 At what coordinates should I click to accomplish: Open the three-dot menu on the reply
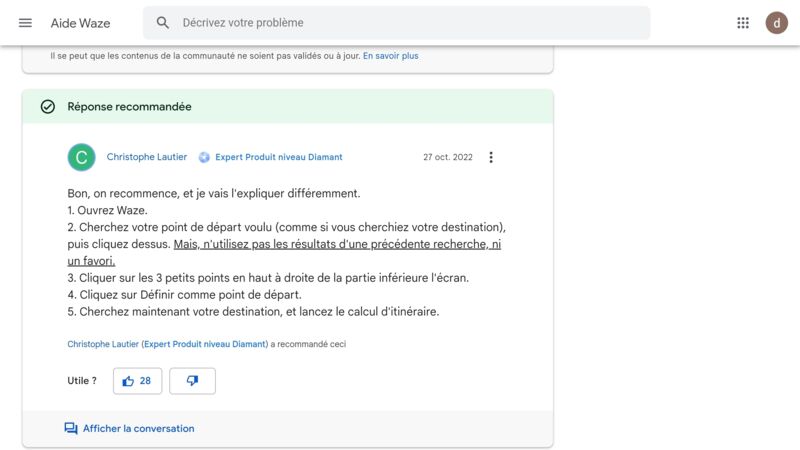pos(491,157)
